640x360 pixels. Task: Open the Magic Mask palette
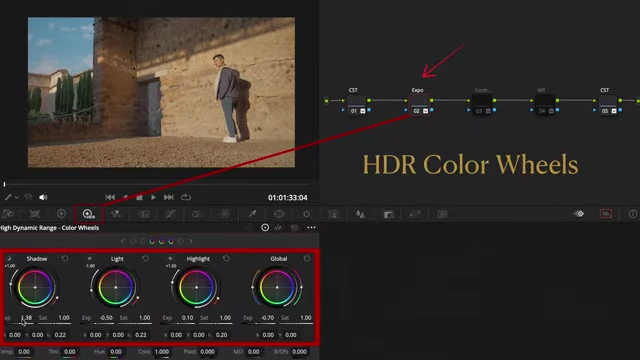click(333, 214)
